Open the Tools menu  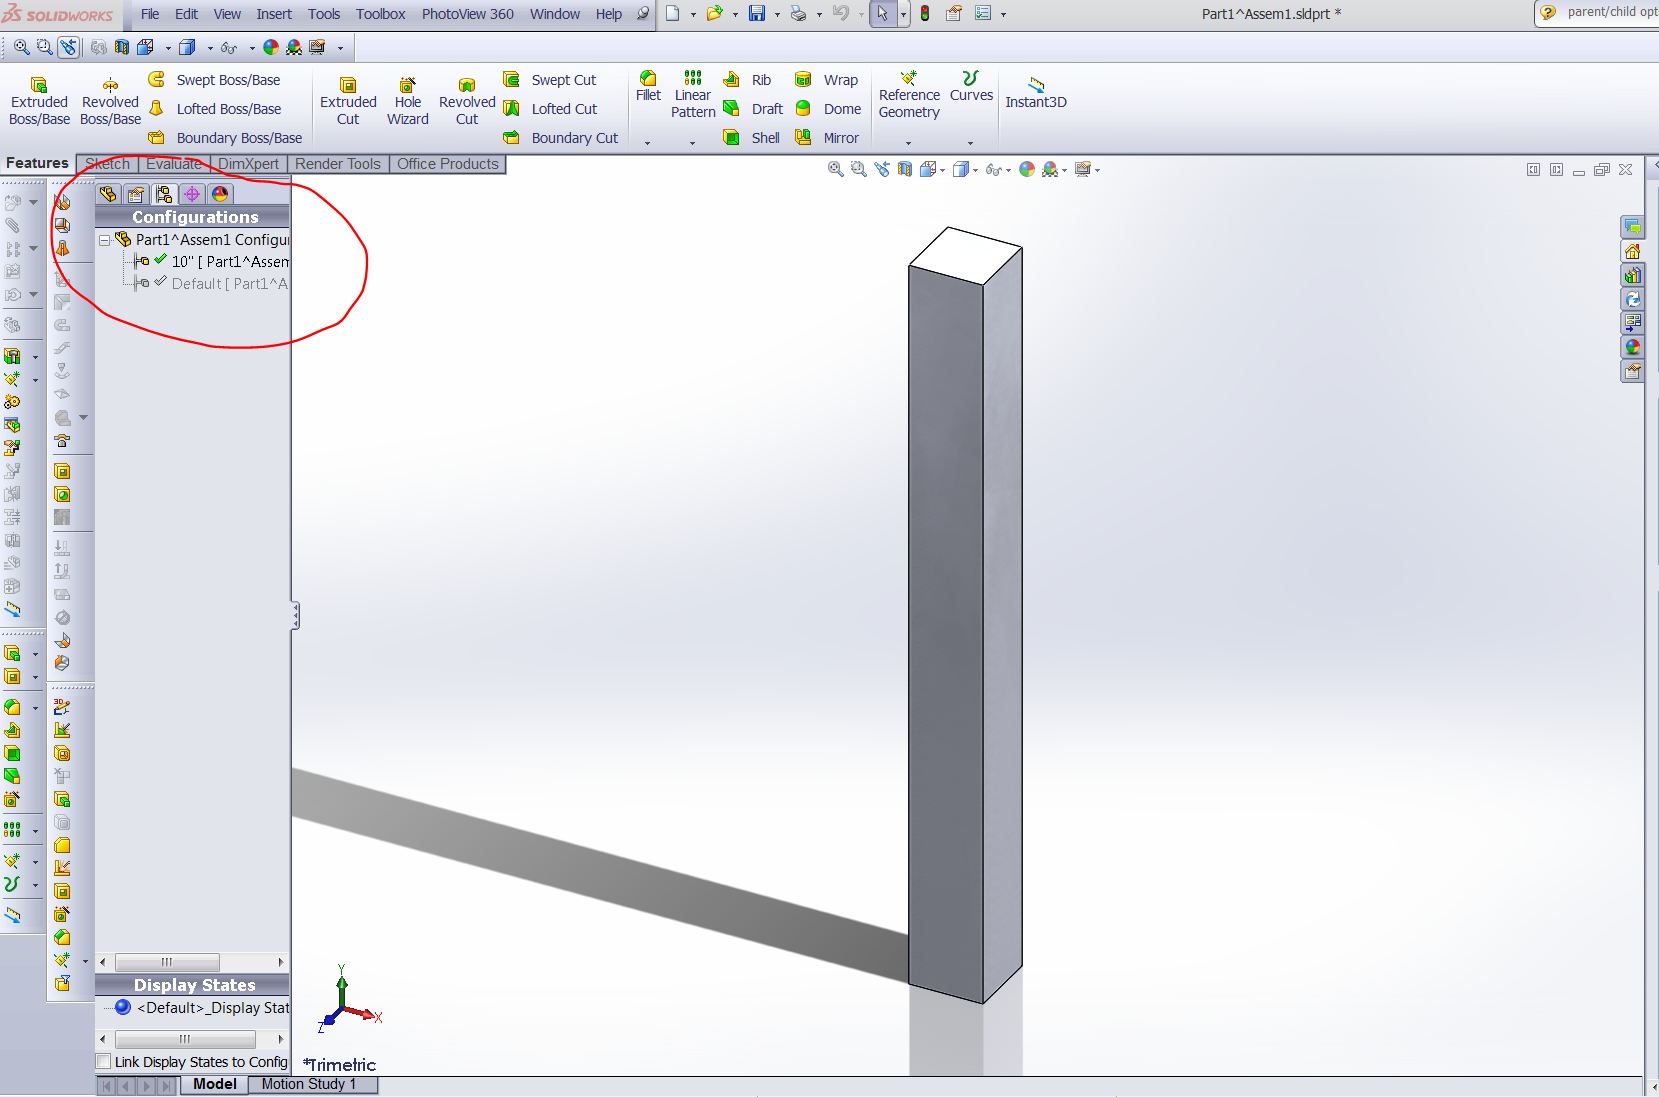coord(324,14)
